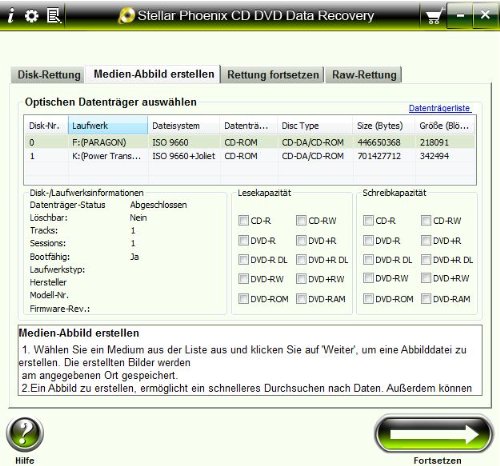Open the Datenträgerliste link
The image size is (500, 466).
click(439, 108)
